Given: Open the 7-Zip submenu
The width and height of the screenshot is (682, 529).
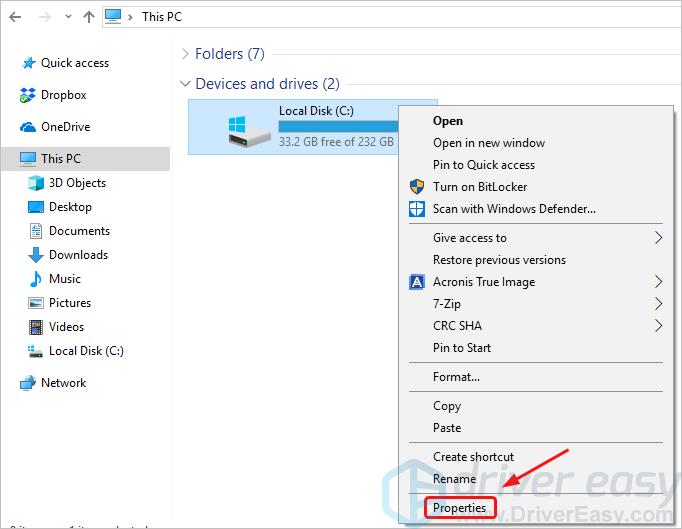Looking at the screenshot, I should [x=657, y=304].
